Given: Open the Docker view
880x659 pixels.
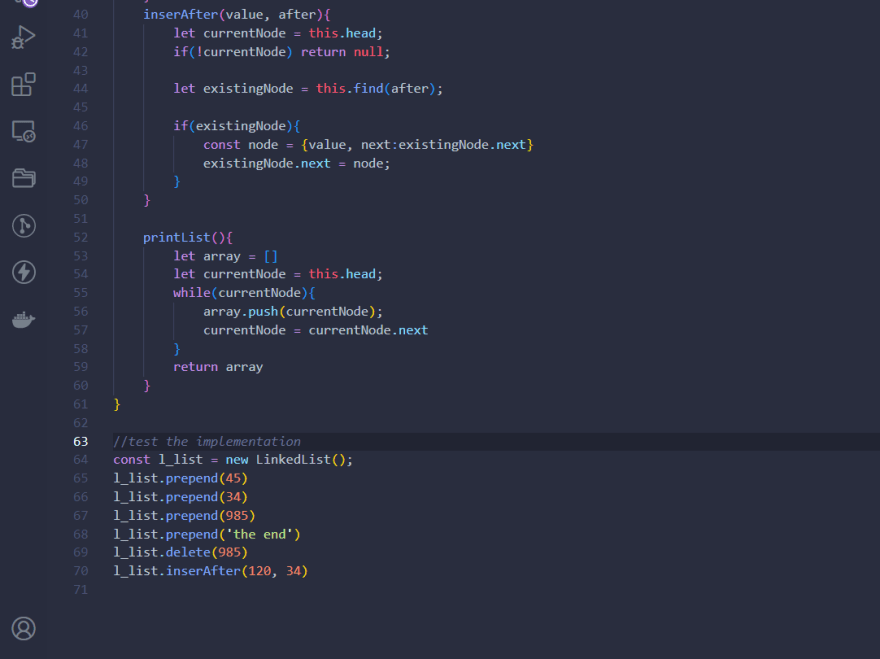Looking at the screenshot, I should click(x=24, y=319).
